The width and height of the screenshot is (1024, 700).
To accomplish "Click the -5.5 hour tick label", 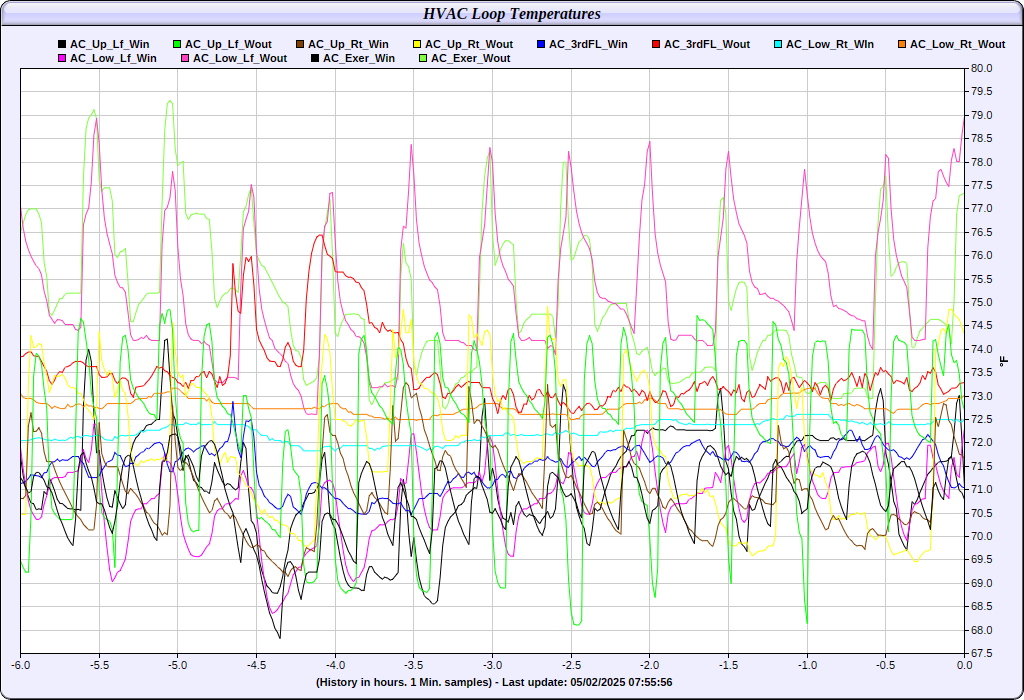I will (x=99, y=665).
